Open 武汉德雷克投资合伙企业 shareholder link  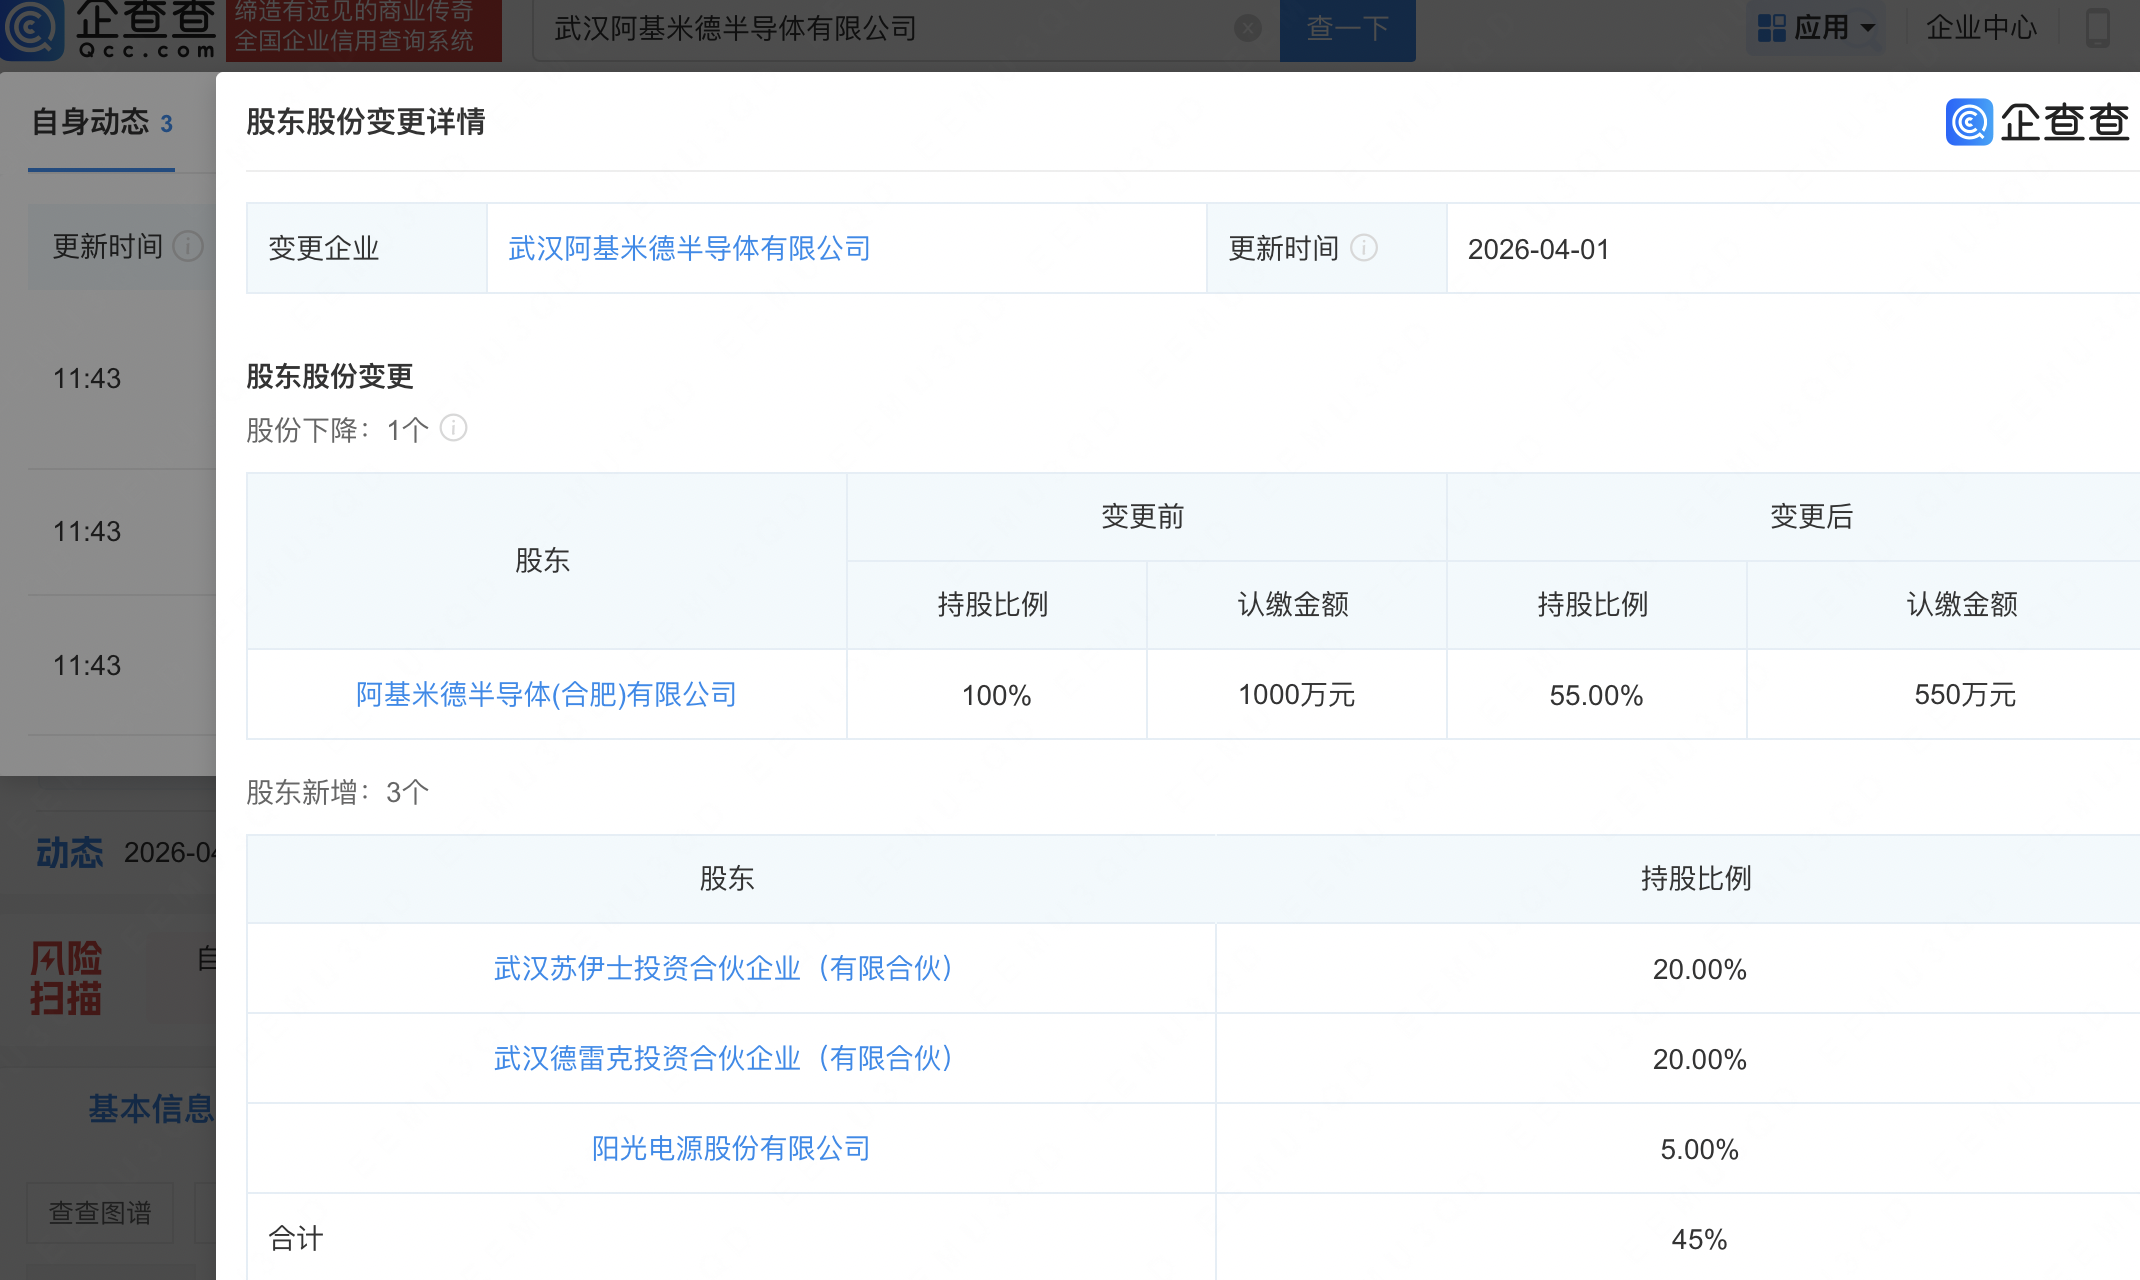(x=724, y=1058)
